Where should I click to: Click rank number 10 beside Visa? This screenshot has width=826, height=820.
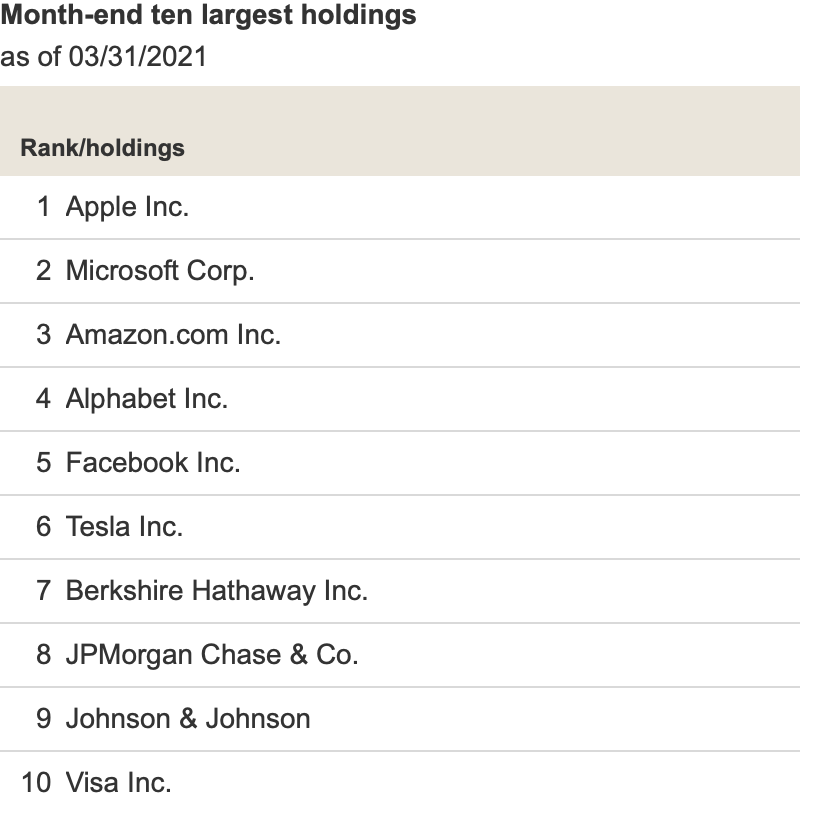coord(36,783)
